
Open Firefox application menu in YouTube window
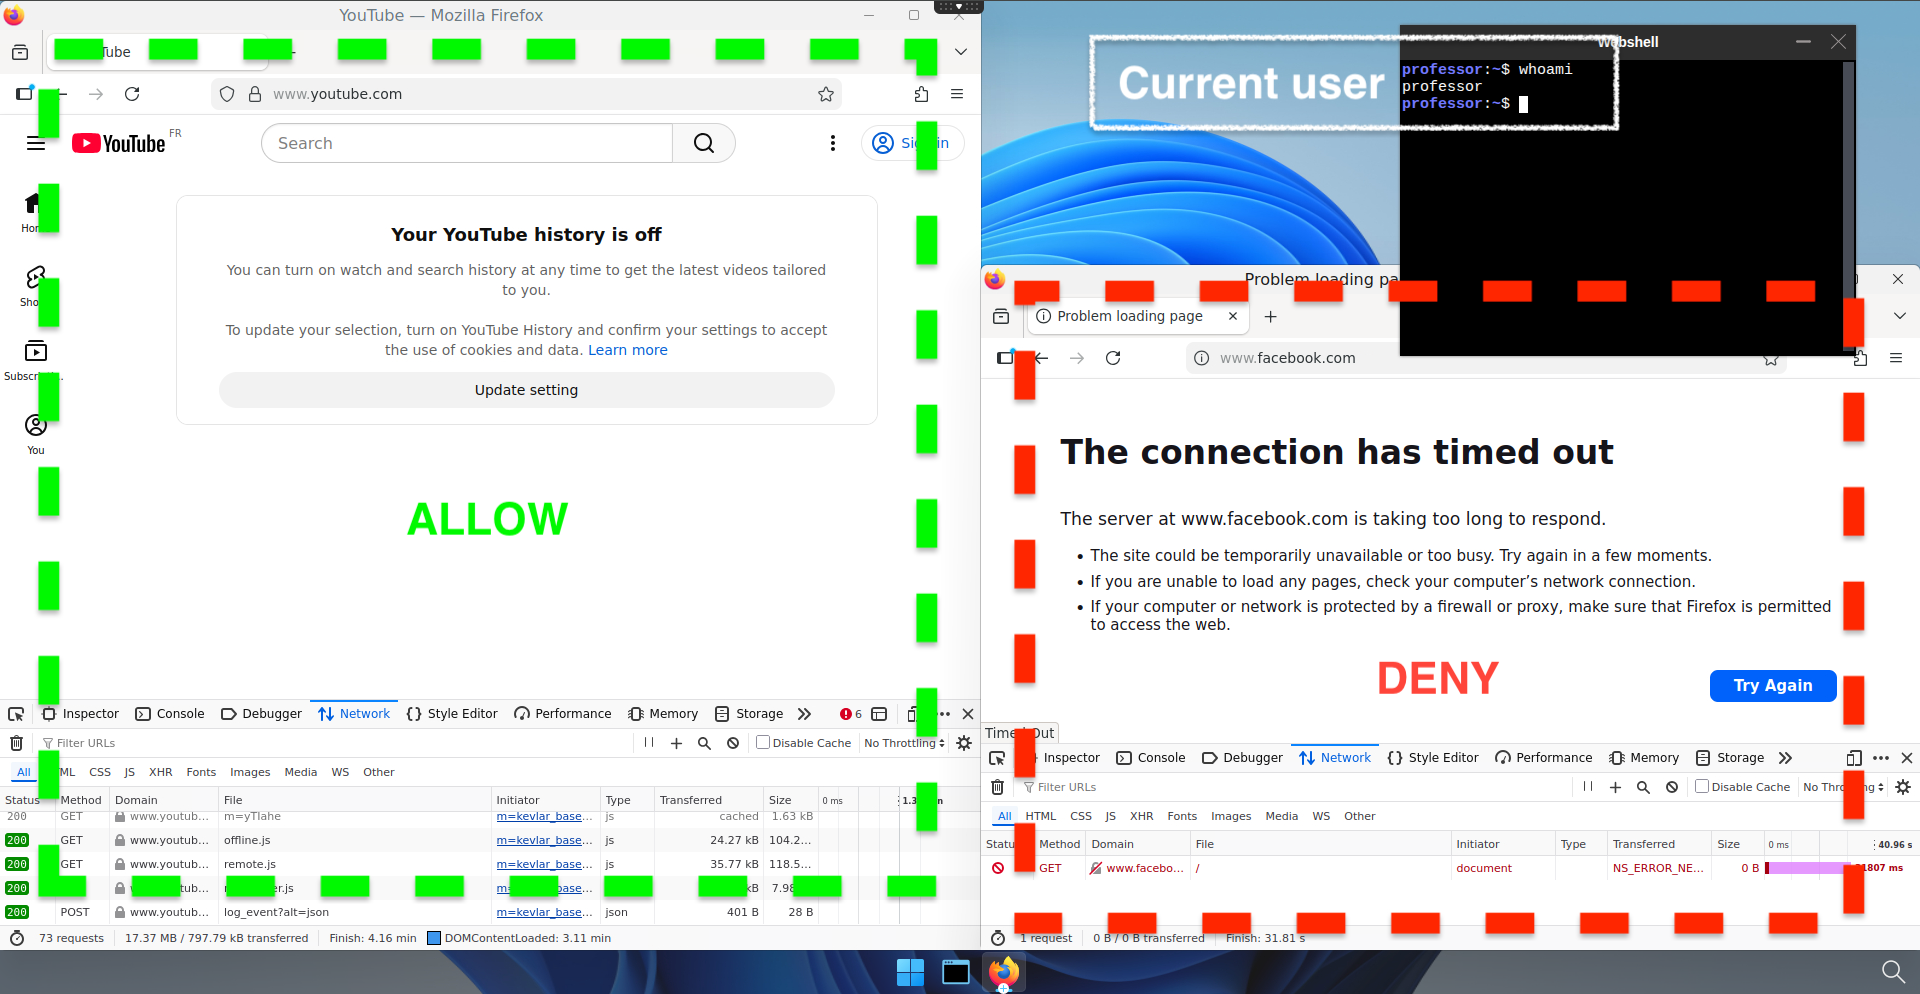click(x=957, y=94)
